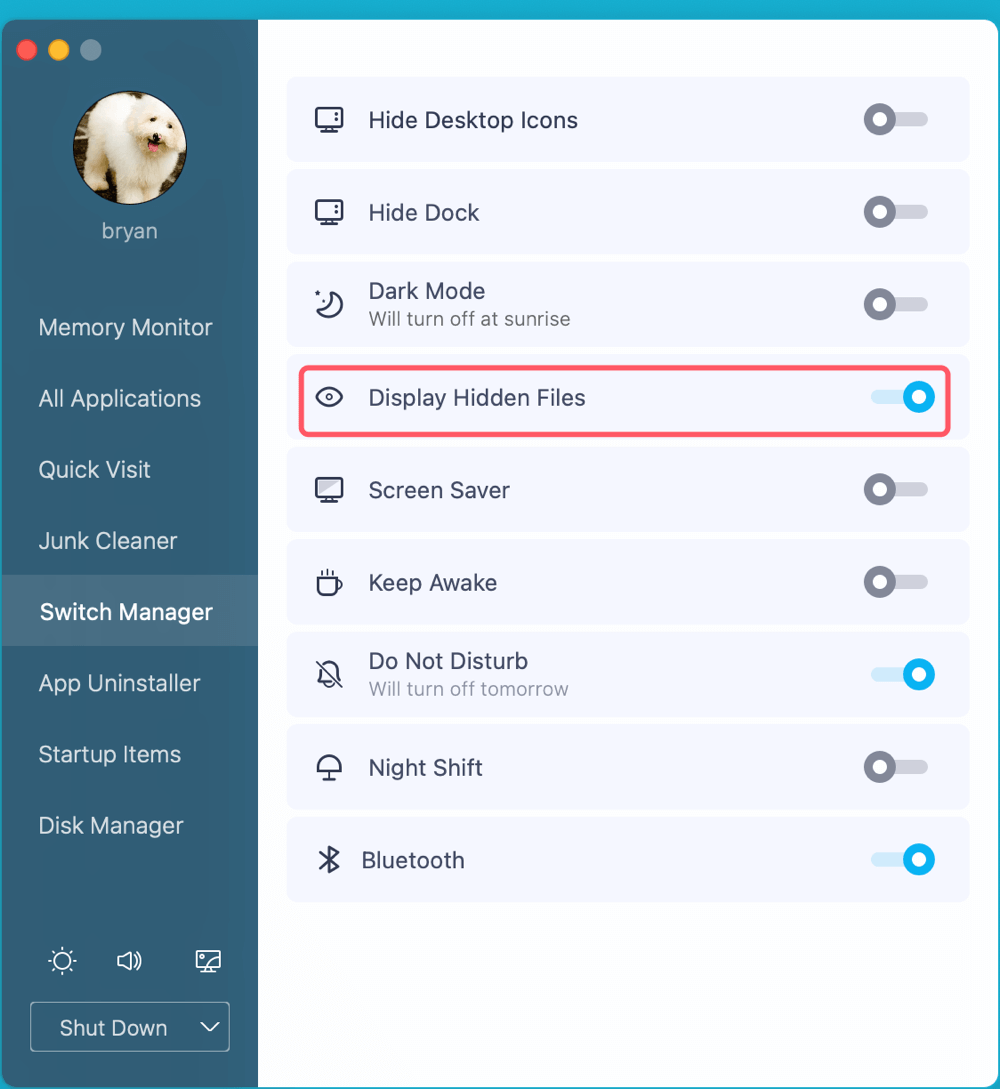Click the Night Shift lamp icon
1000x1089 pixels.
click(329, 768)
